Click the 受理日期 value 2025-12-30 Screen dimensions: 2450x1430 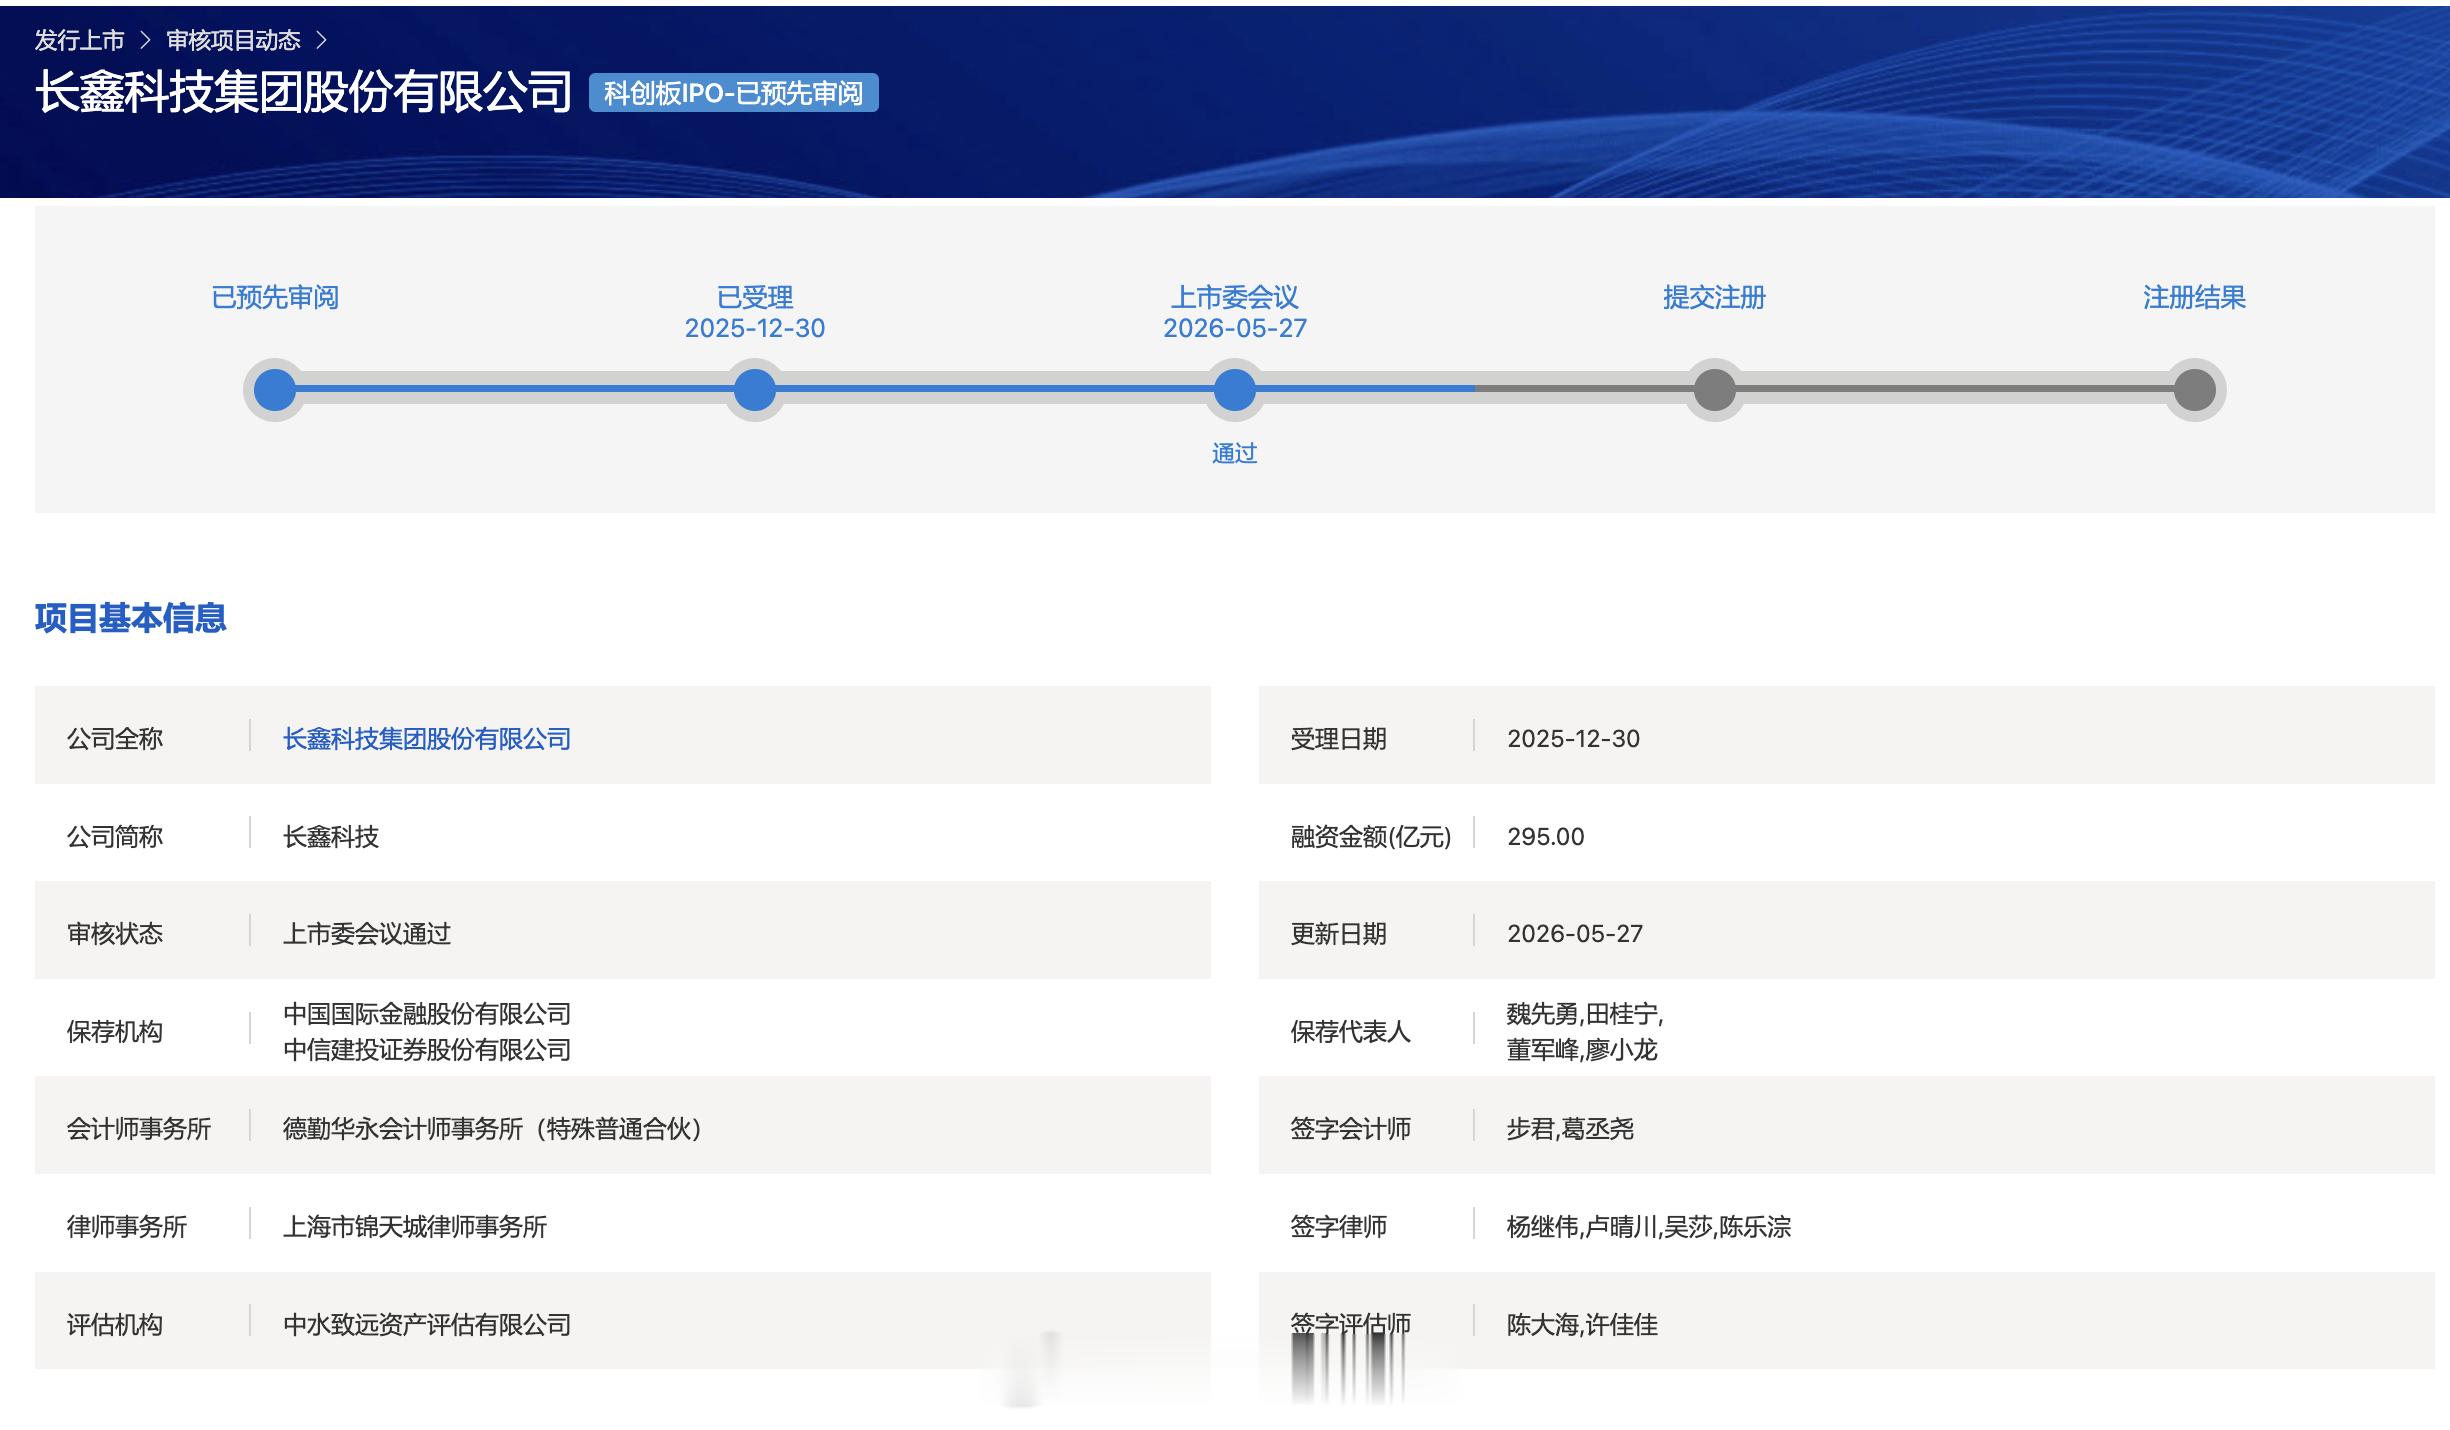[x=1573, y=739]
